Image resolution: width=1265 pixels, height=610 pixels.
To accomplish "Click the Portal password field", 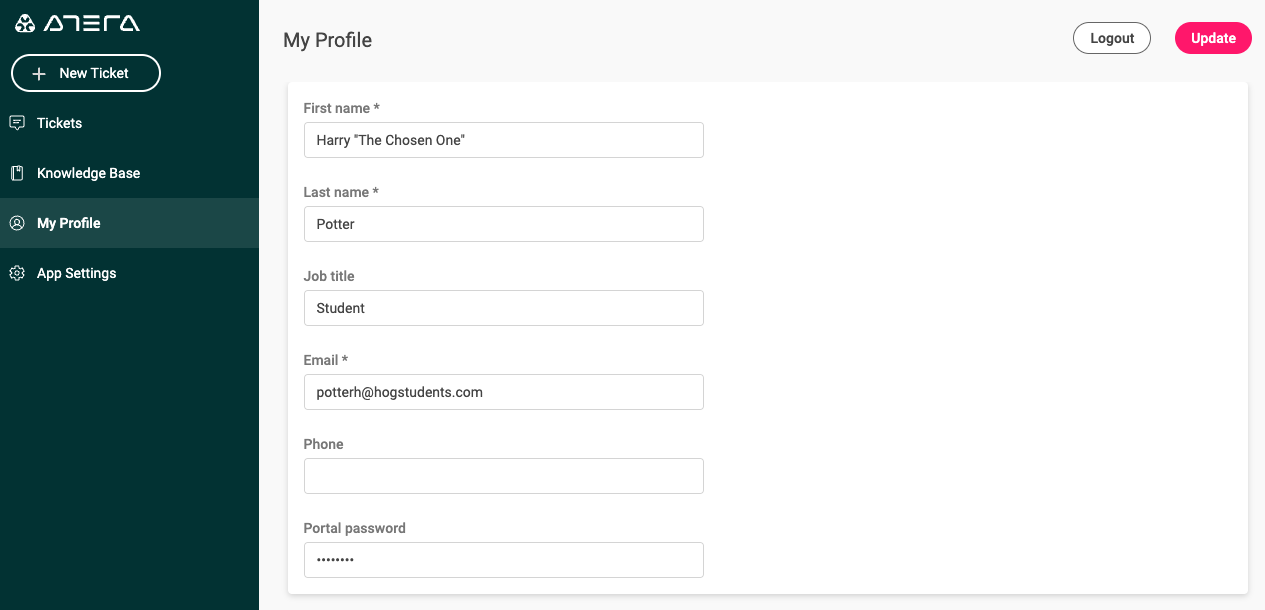I will click(504, 560).
